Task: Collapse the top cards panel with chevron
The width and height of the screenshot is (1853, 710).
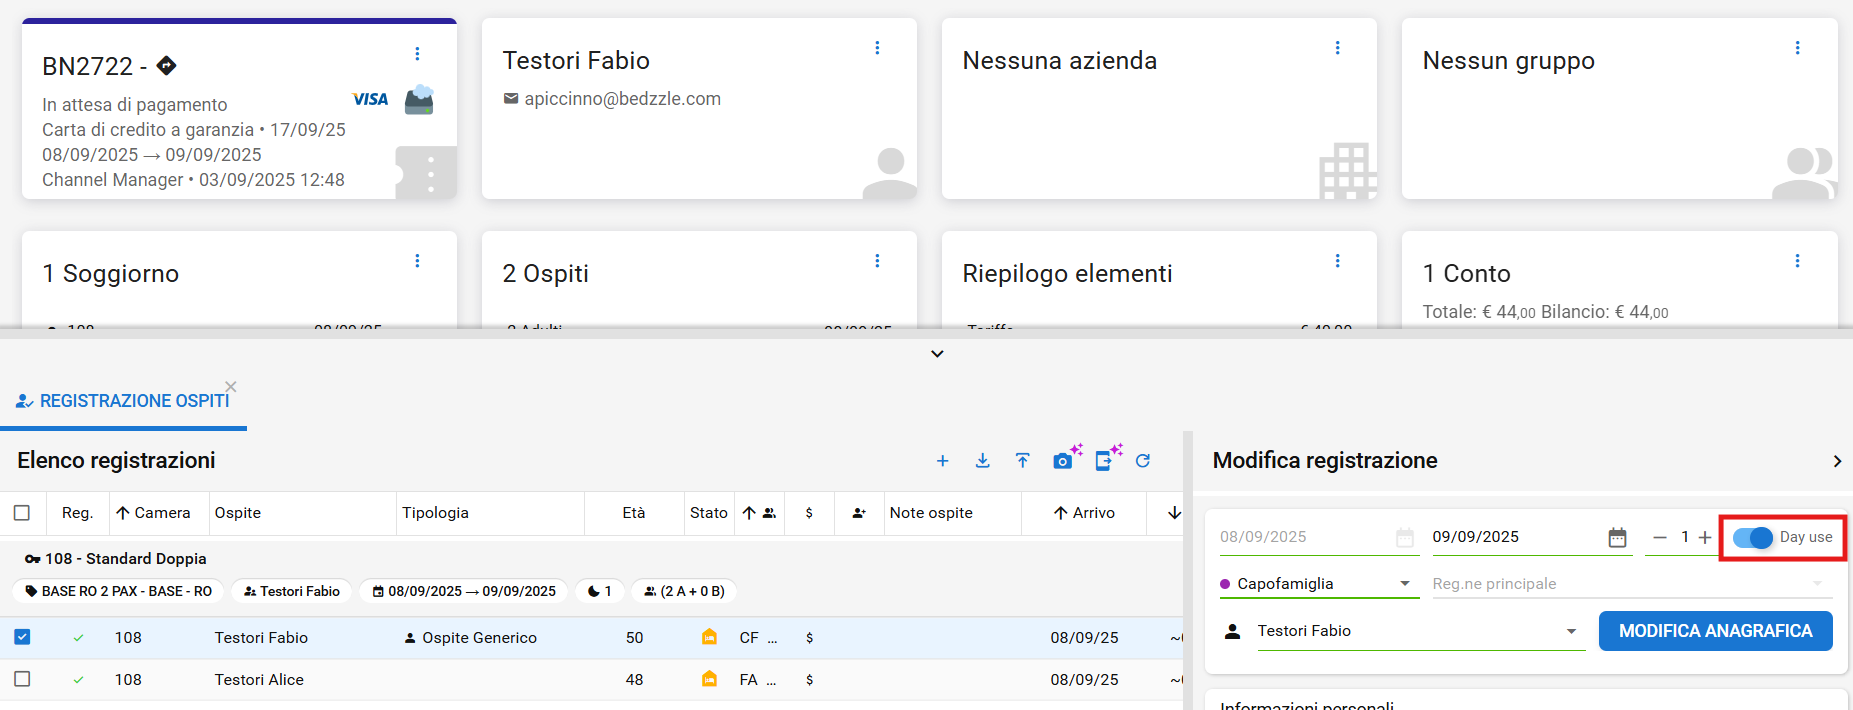Action: (x=937, y=354)
